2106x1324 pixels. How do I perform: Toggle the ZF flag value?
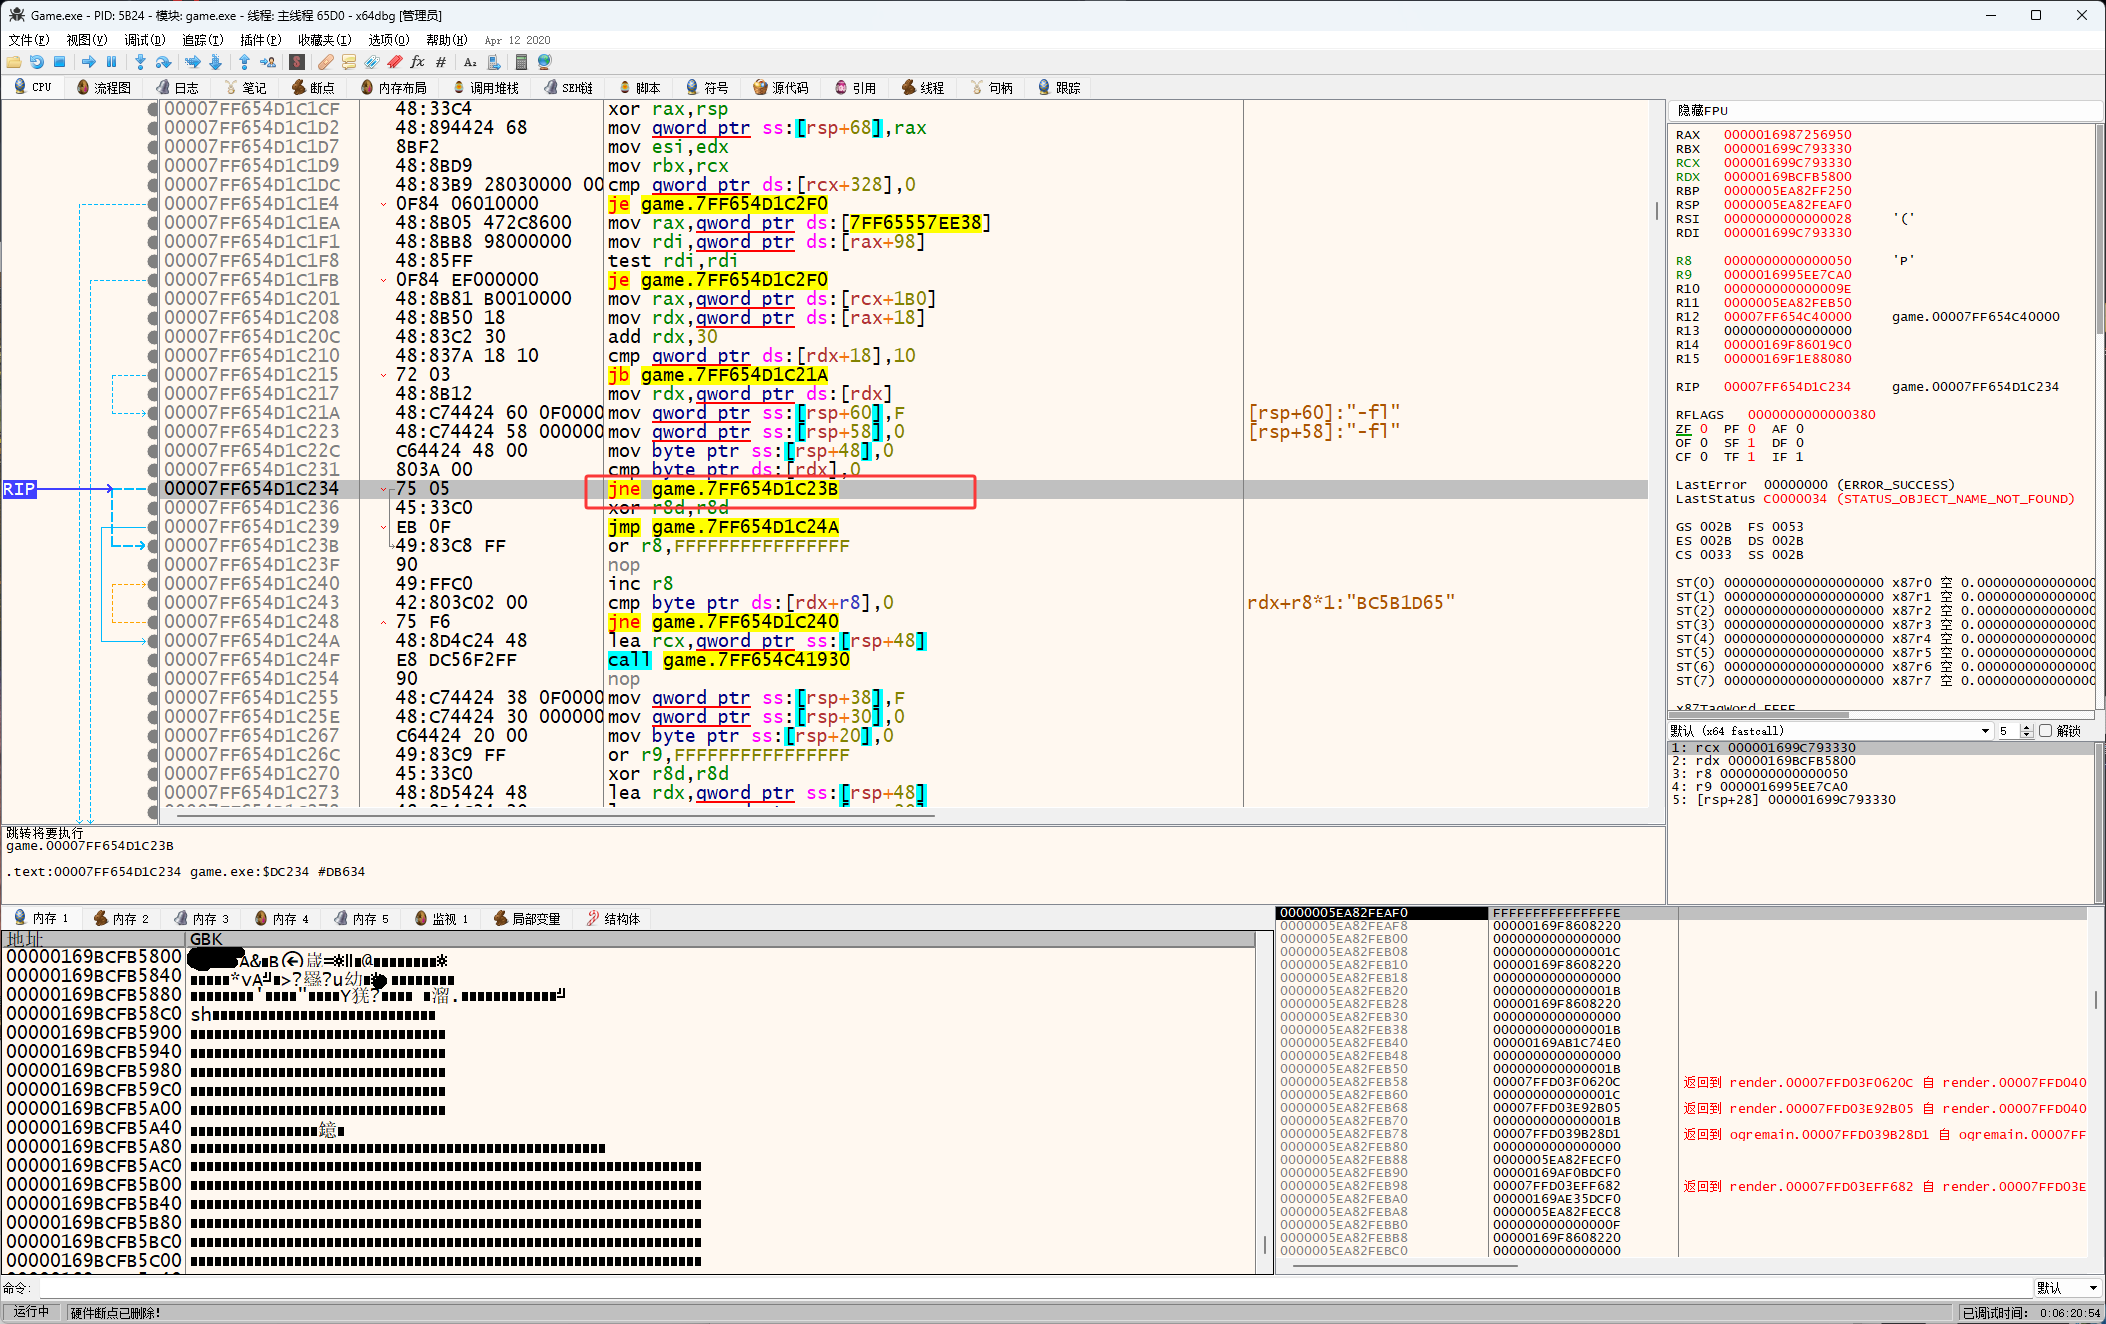click(x=1704, y=429)
